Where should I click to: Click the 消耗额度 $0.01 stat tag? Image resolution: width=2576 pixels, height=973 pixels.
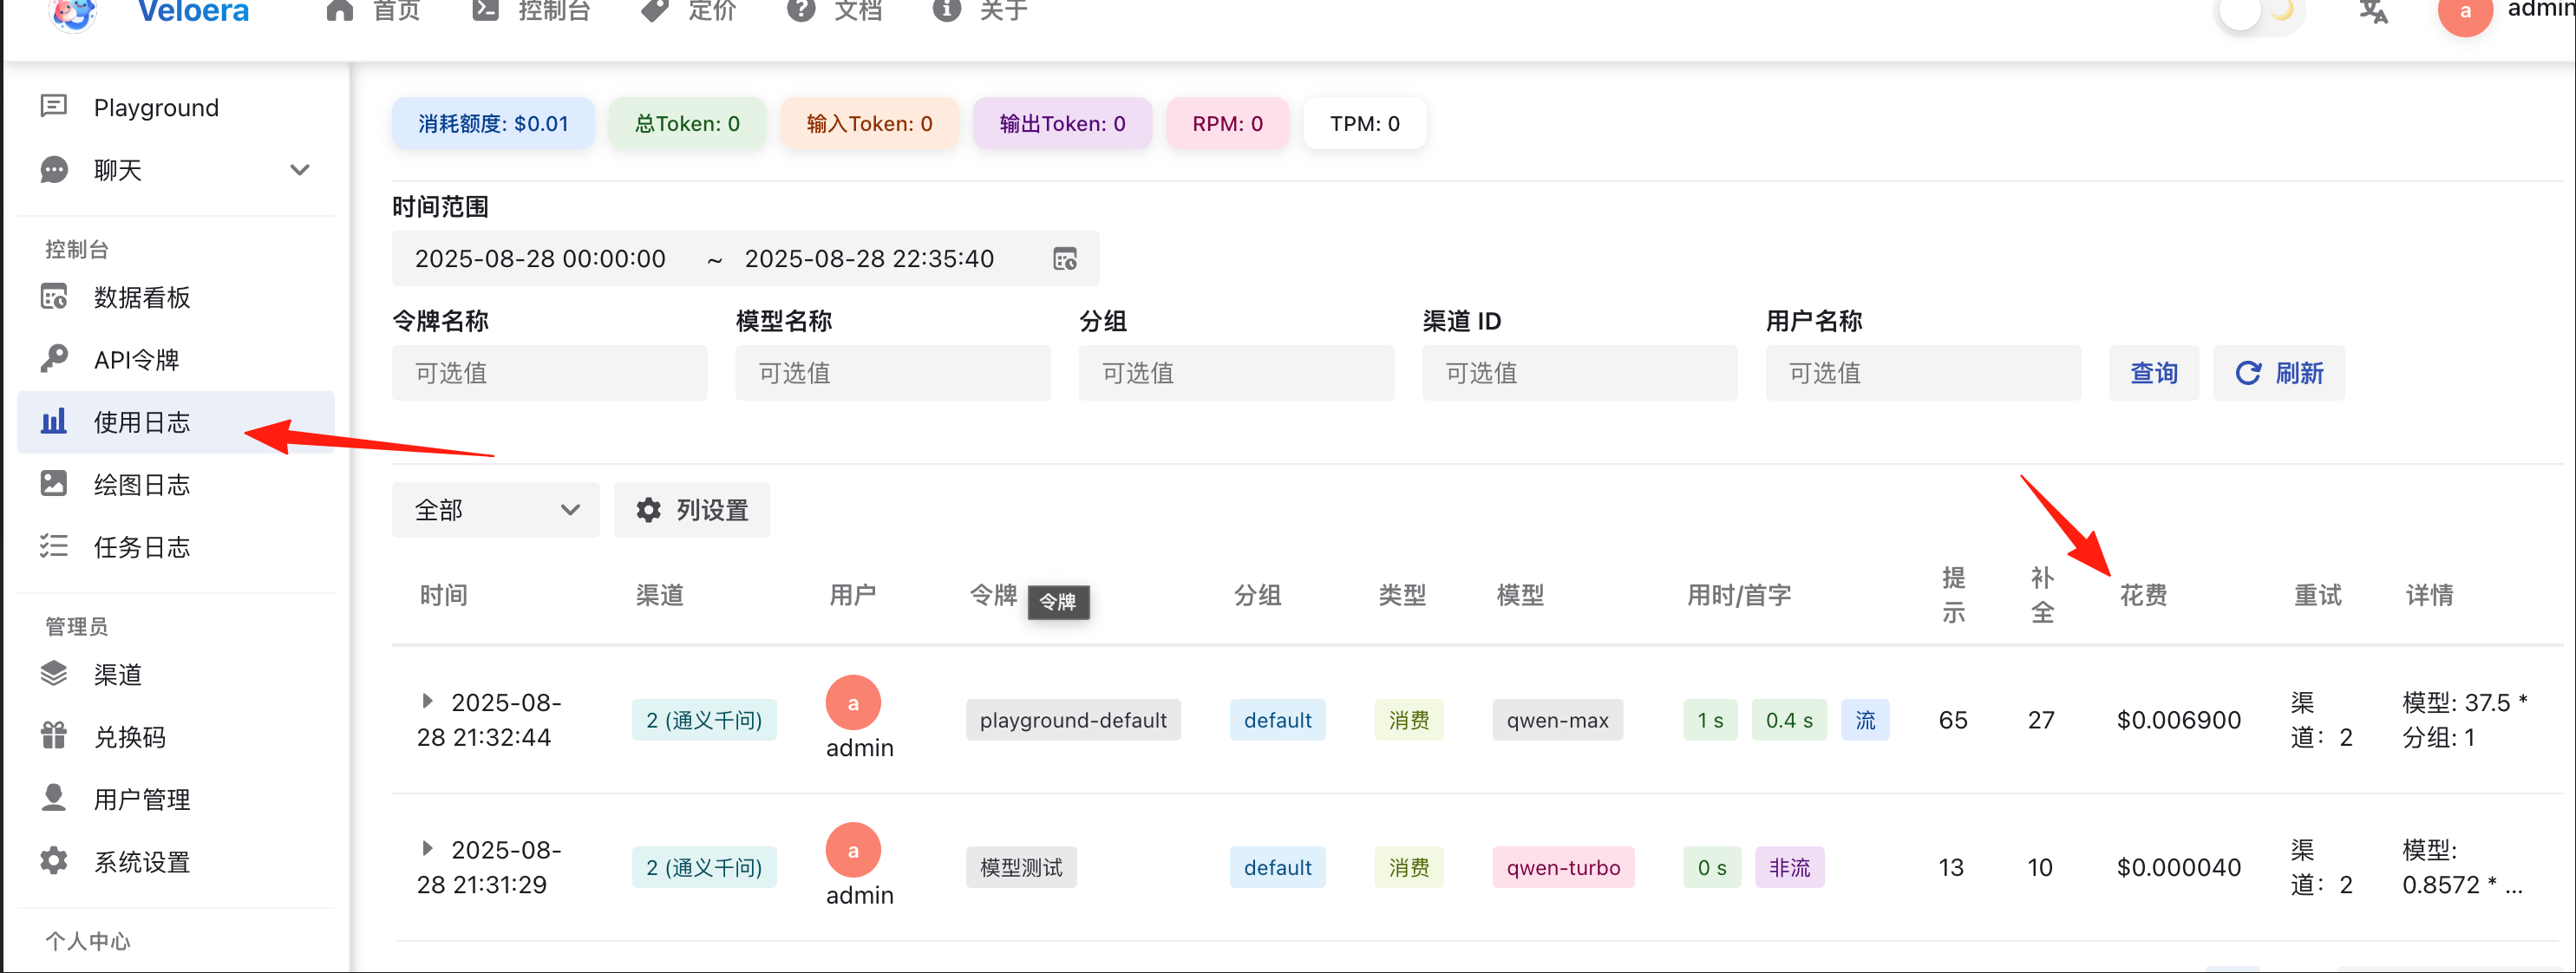pos(493,123)
